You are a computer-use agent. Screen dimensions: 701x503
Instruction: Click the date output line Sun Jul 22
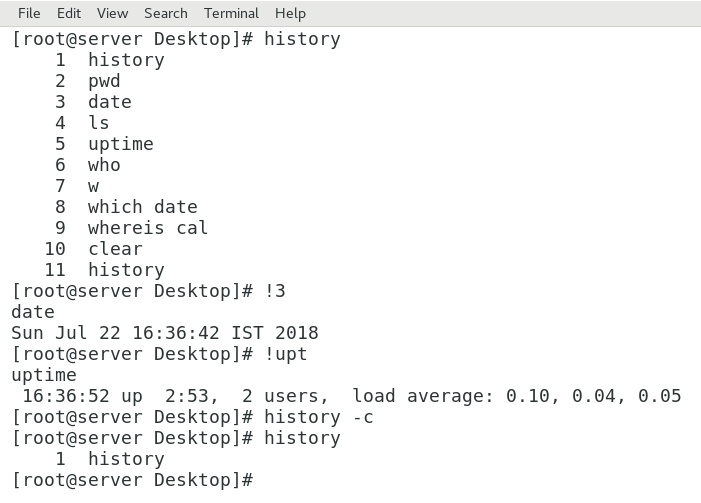pos(165,333)
